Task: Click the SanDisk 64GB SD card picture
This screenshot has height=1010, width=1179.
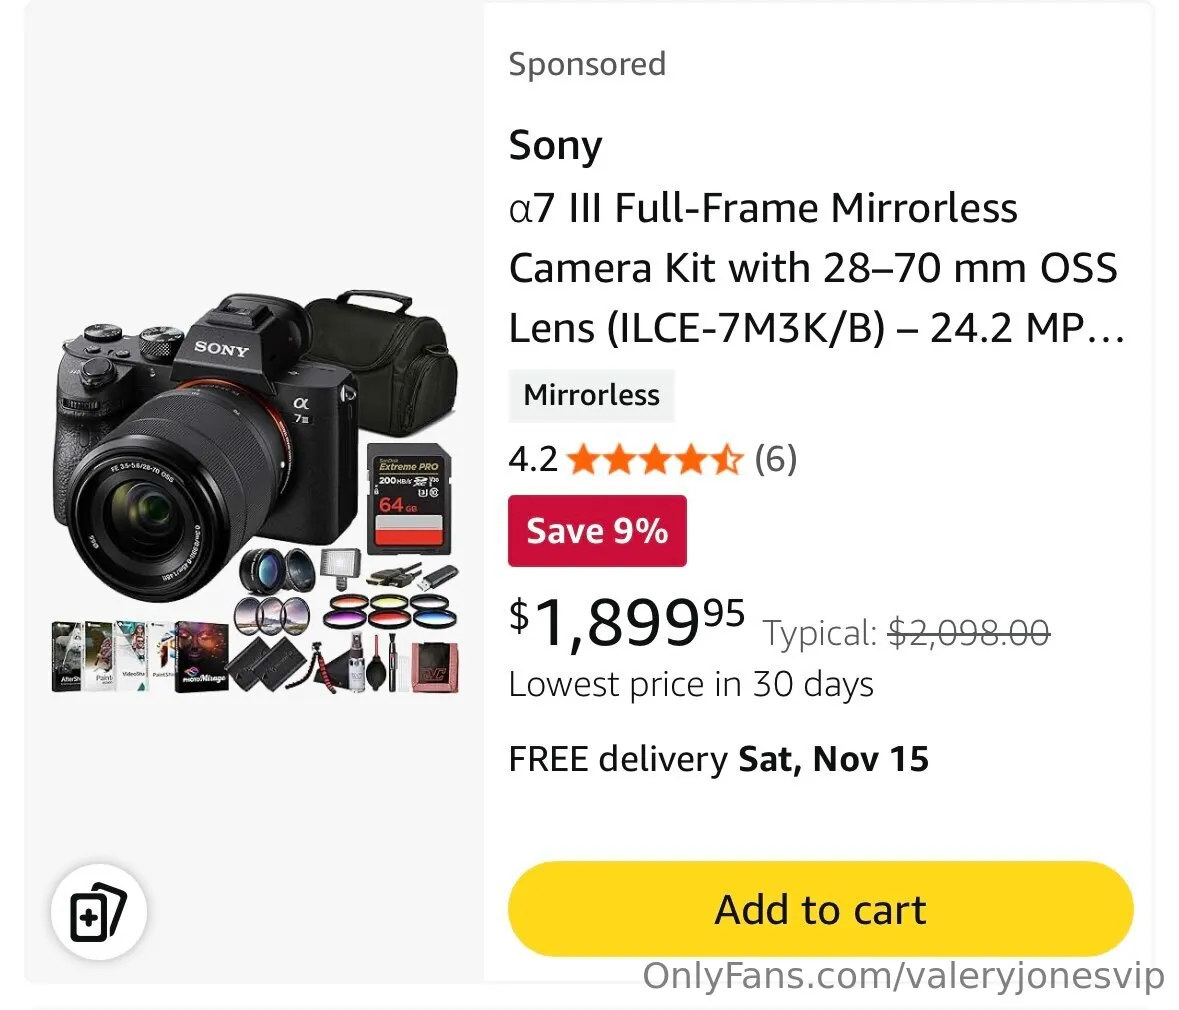Action: pos(405,497)
